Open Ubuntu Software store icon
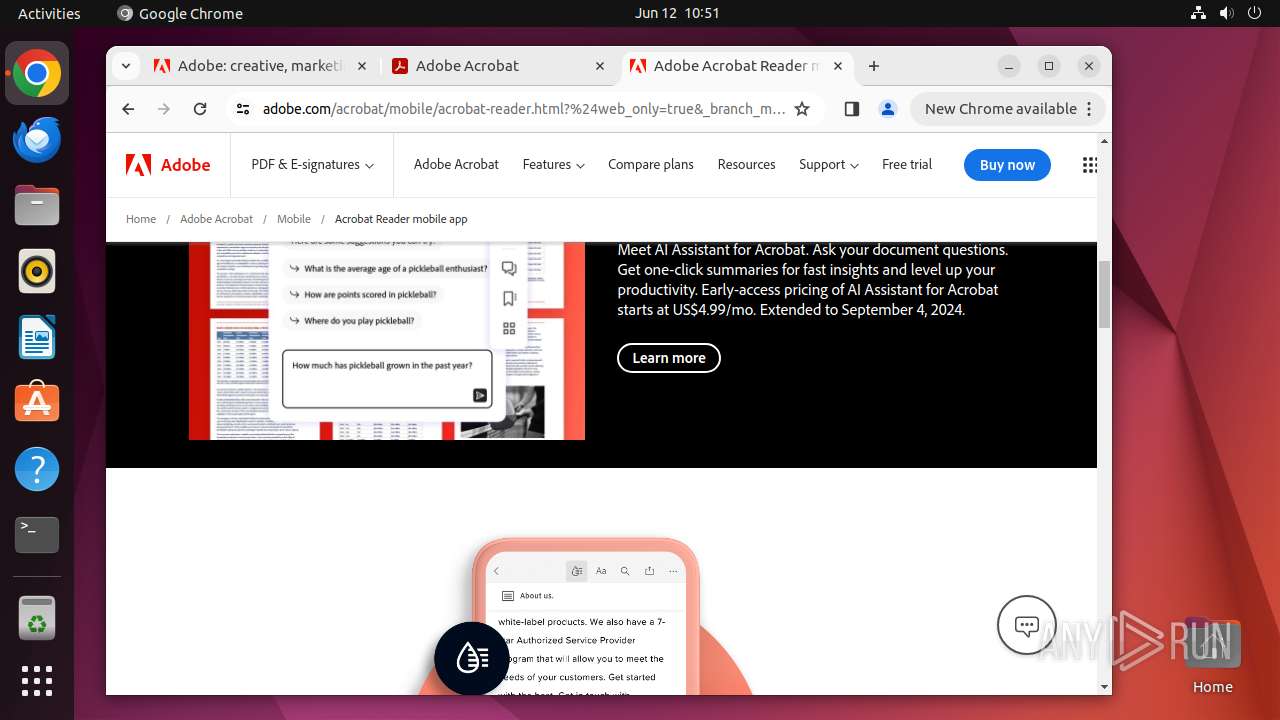Image resolution: width=1280 pixels, height=720 pixels. (x=37, y=402)
